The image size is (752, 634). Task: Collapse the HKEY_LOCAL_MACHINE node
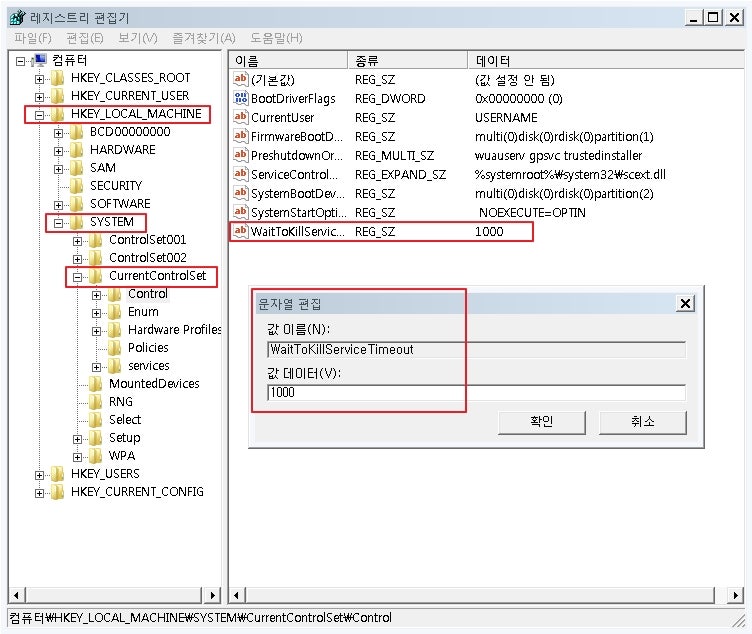coord(39,115)
